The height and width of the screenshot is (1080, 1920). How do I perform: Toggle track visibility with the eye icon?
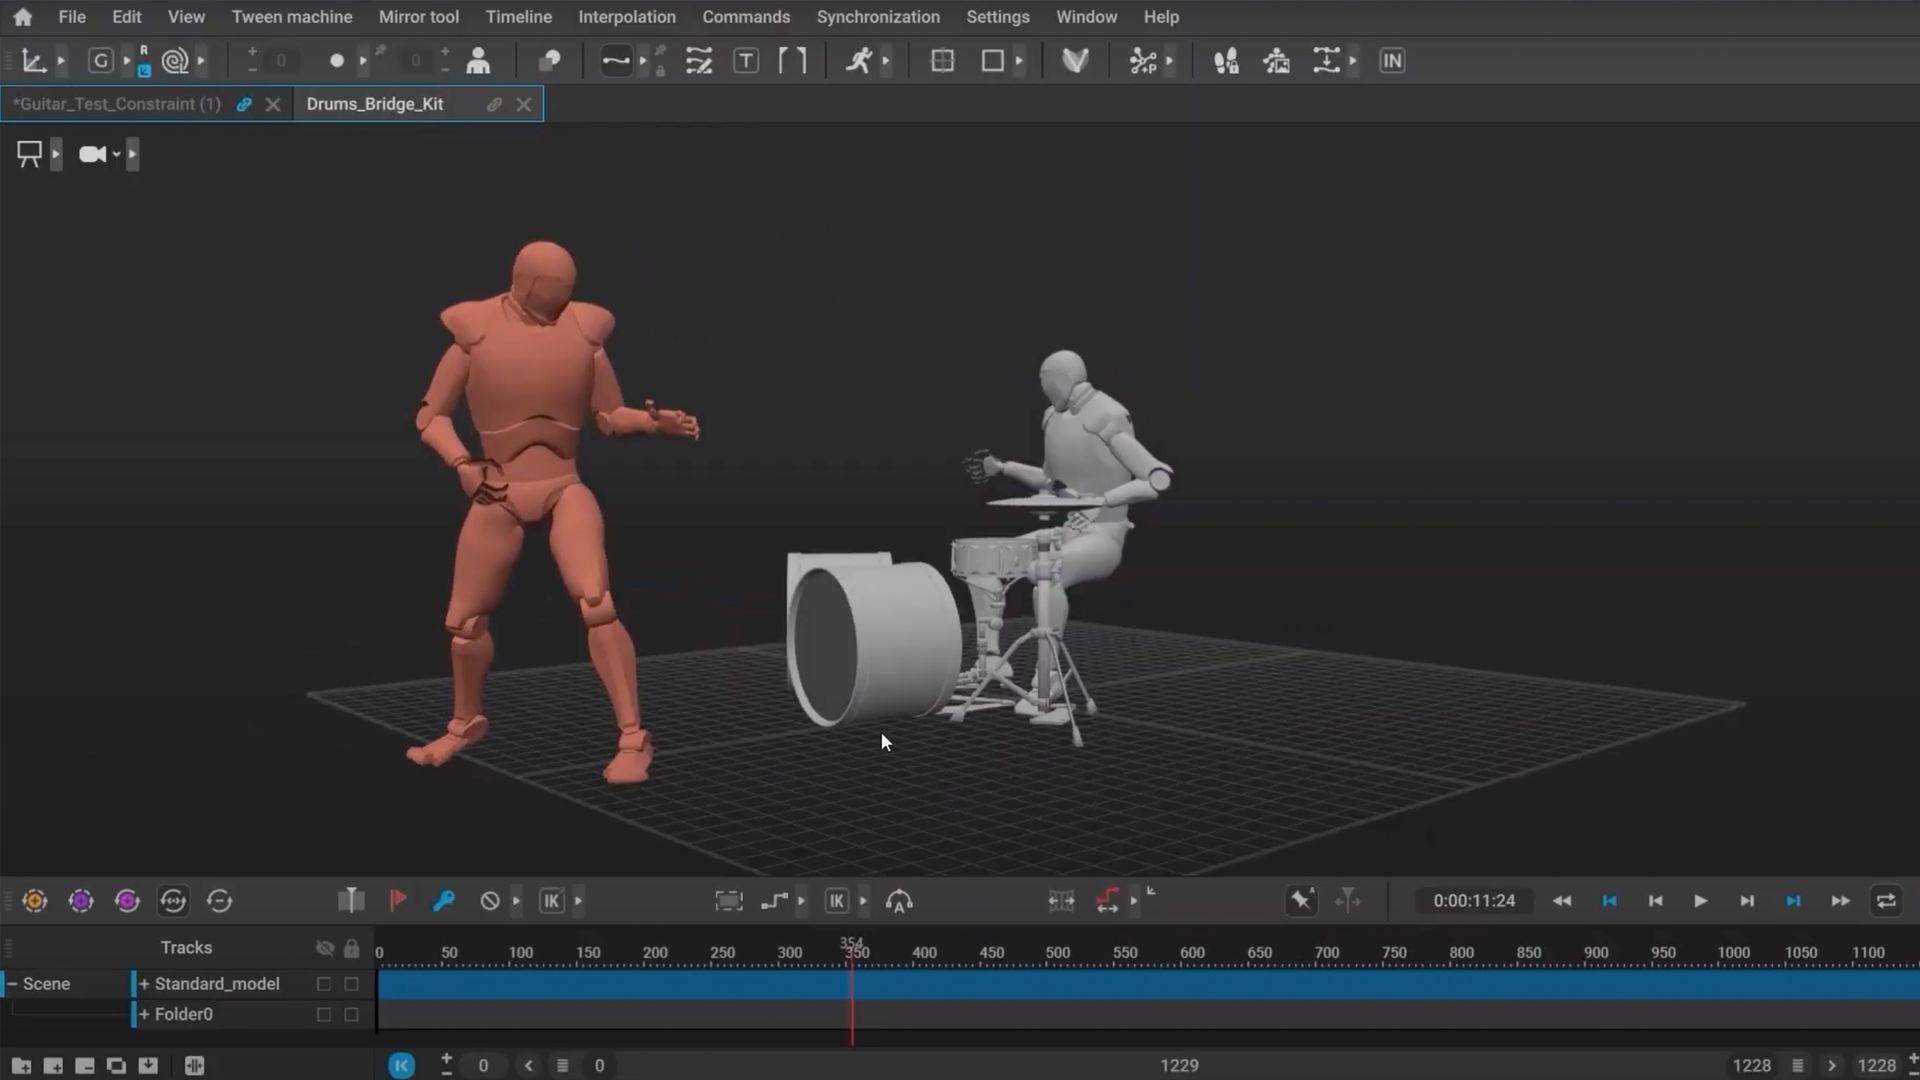[x=325, y=947]
